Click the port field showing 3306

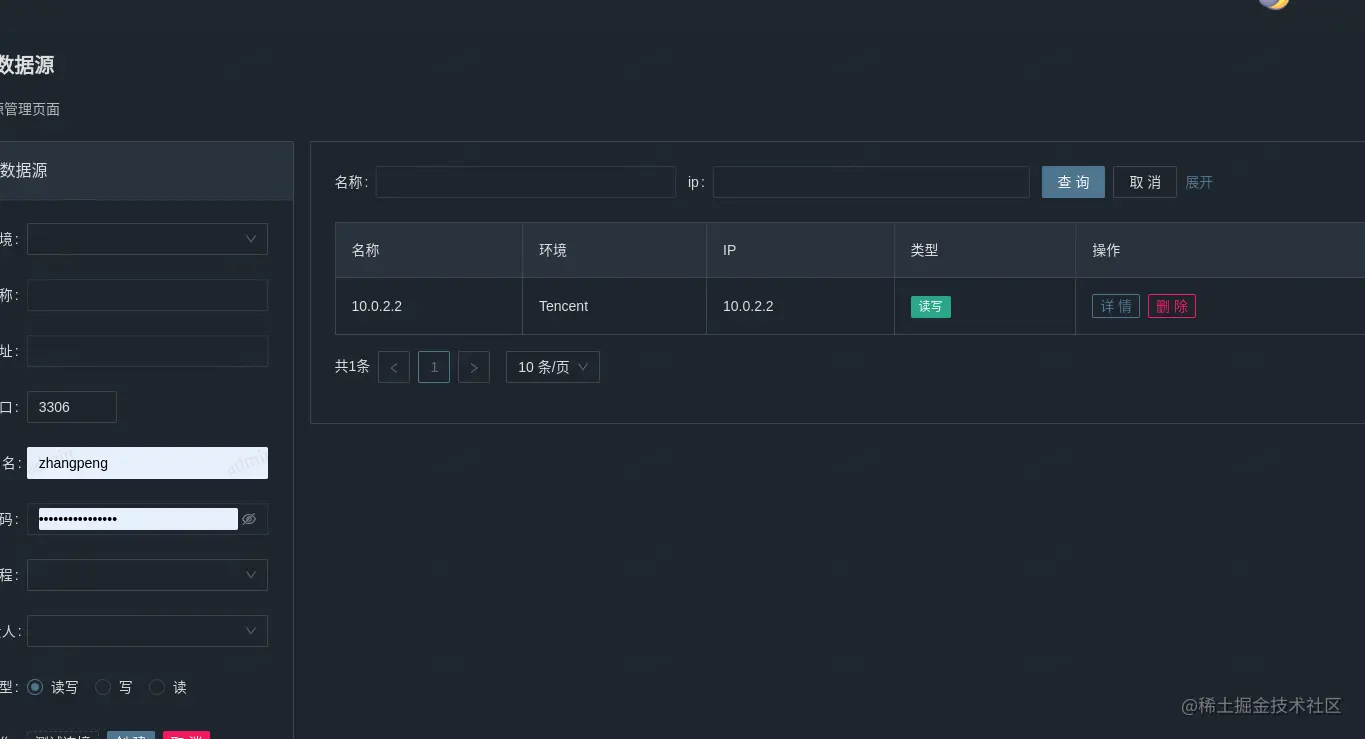(x=72, y=407)
